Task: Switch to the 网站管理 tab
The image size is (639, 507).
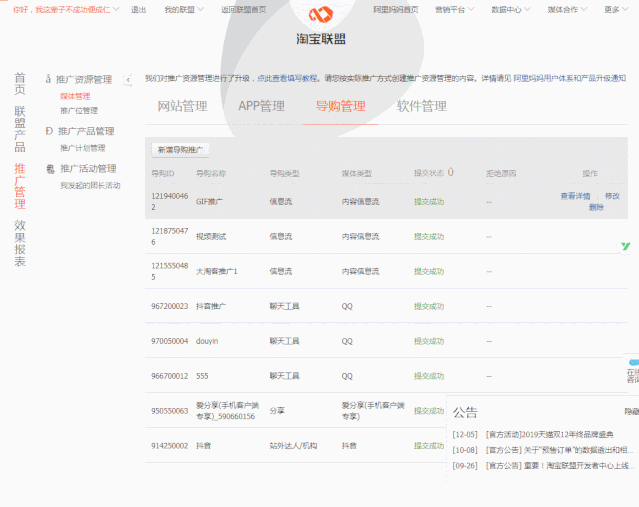Action: pos(183,106)
